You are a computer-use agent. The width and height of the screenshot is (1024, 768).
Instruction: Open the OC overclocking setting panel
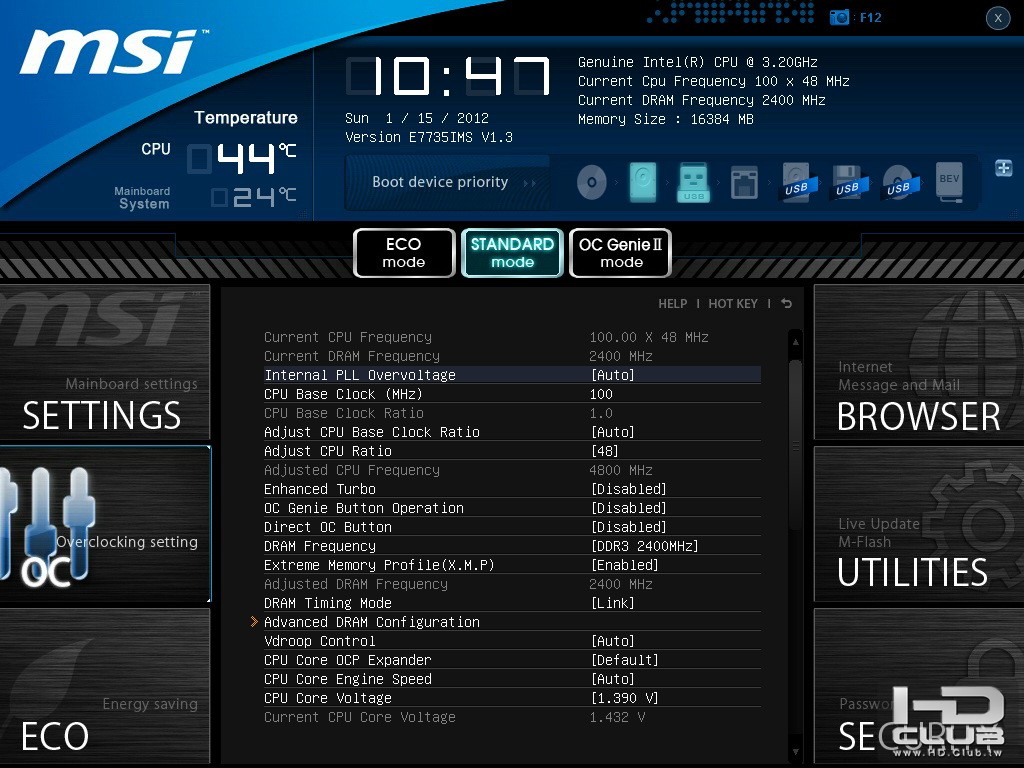click(105, 524)
